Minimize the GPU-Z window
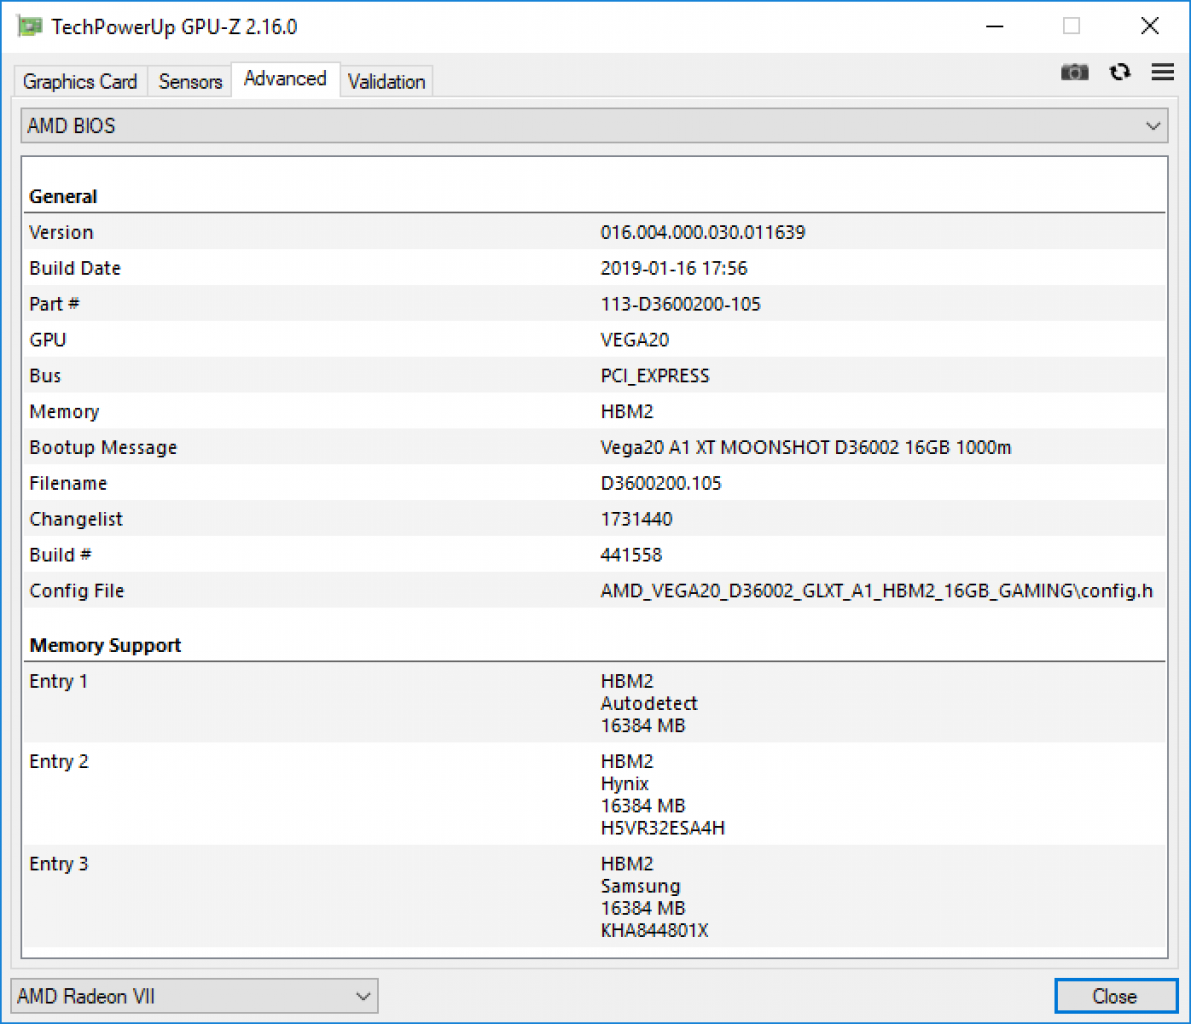Screen dimensions: 1191x1024 pyautogui.click(x=994, y=27)
